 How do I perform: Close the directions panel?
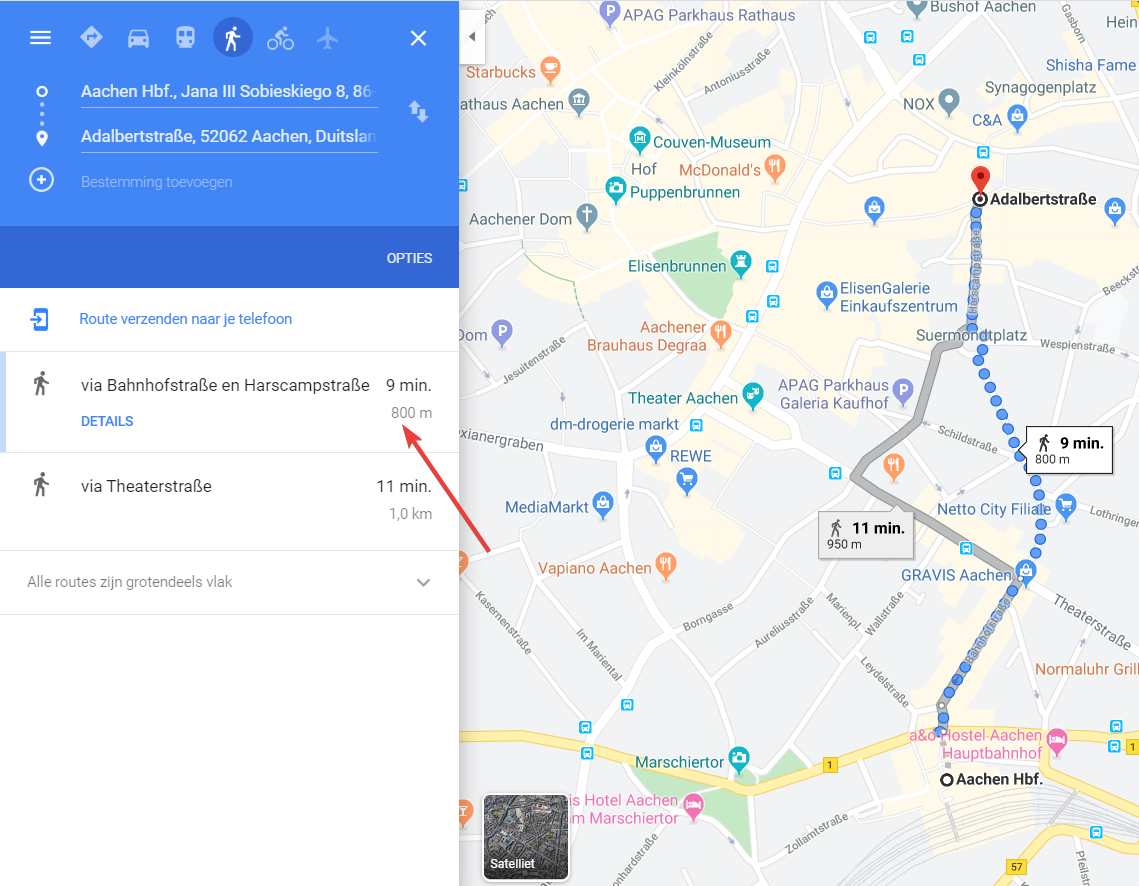pos(418,38)
